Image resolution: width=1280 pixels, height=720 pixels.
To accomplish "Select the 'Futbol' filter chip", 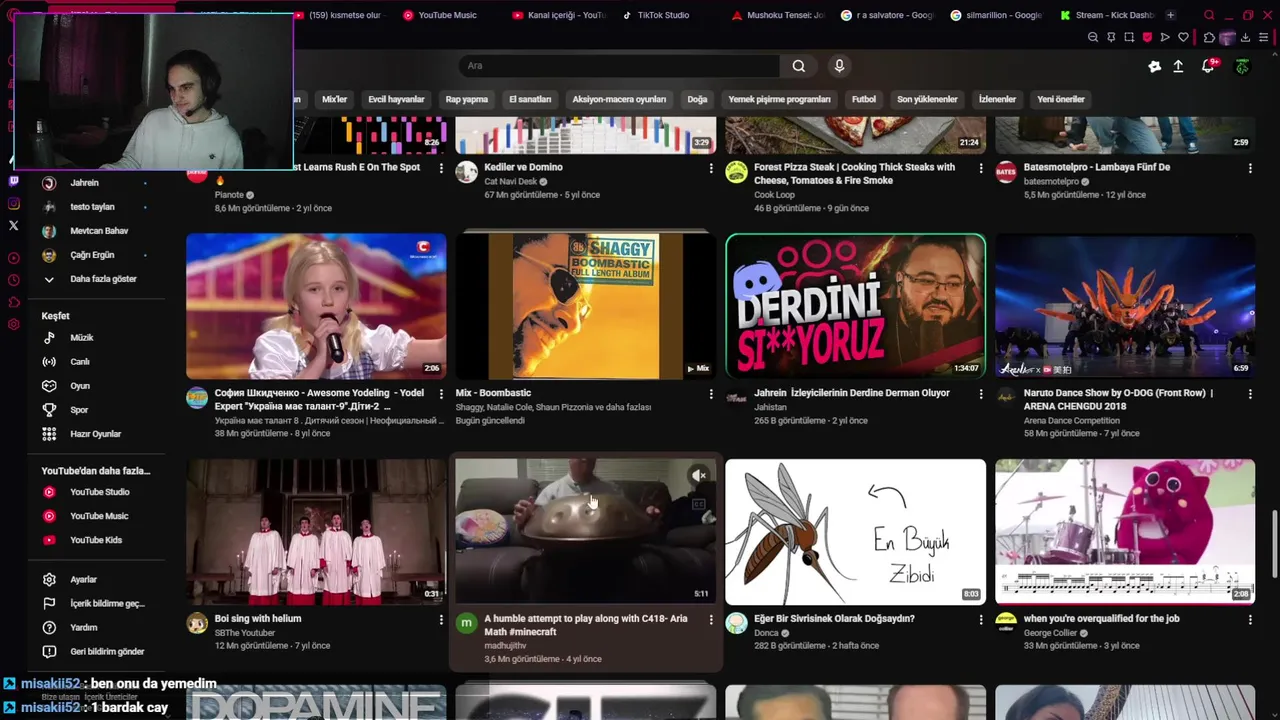I will tap(864, 99).
